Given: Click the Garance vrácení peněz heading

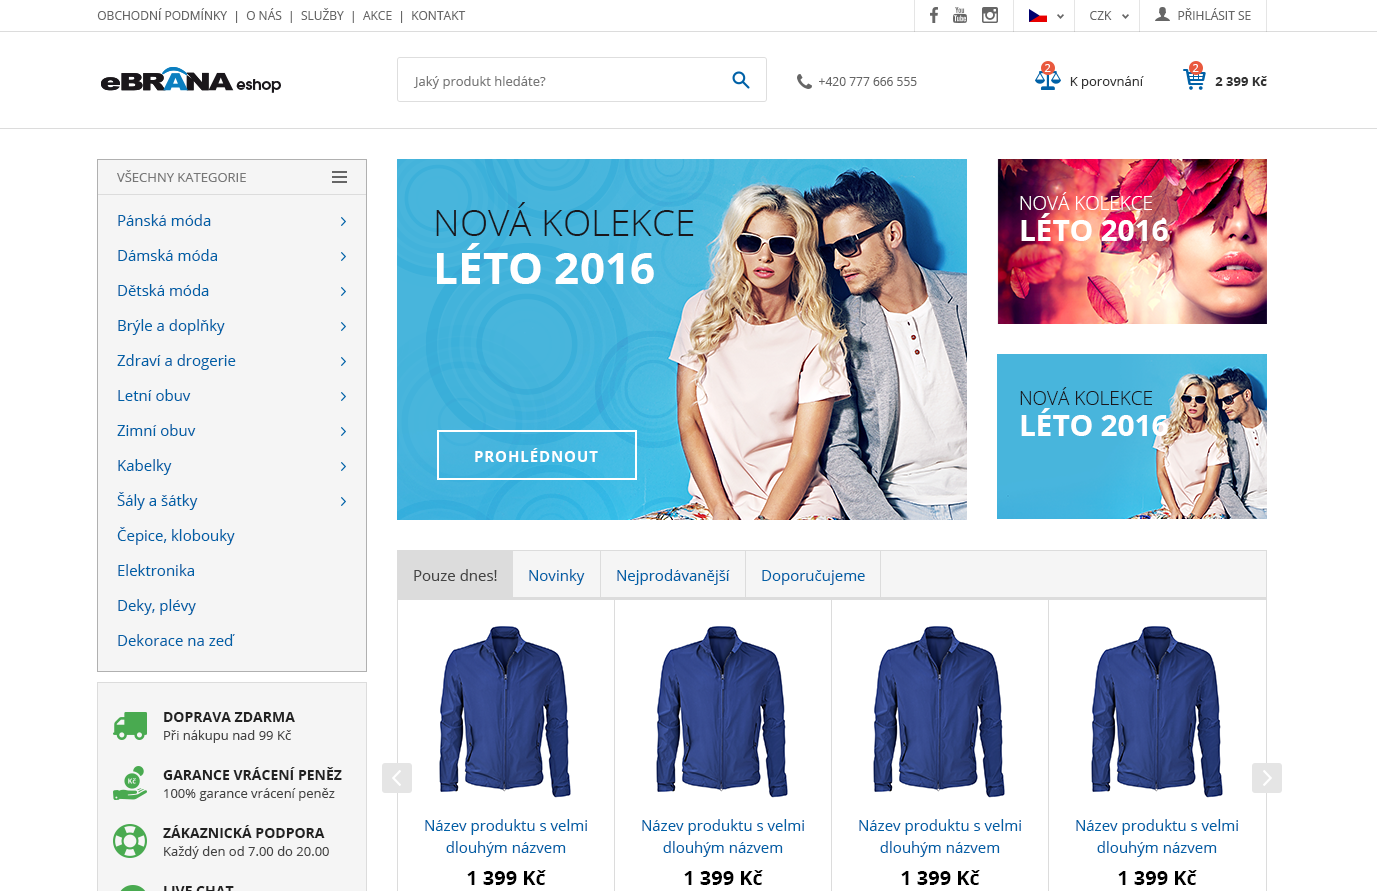Looking at the screenshot, I should [252, 775].
